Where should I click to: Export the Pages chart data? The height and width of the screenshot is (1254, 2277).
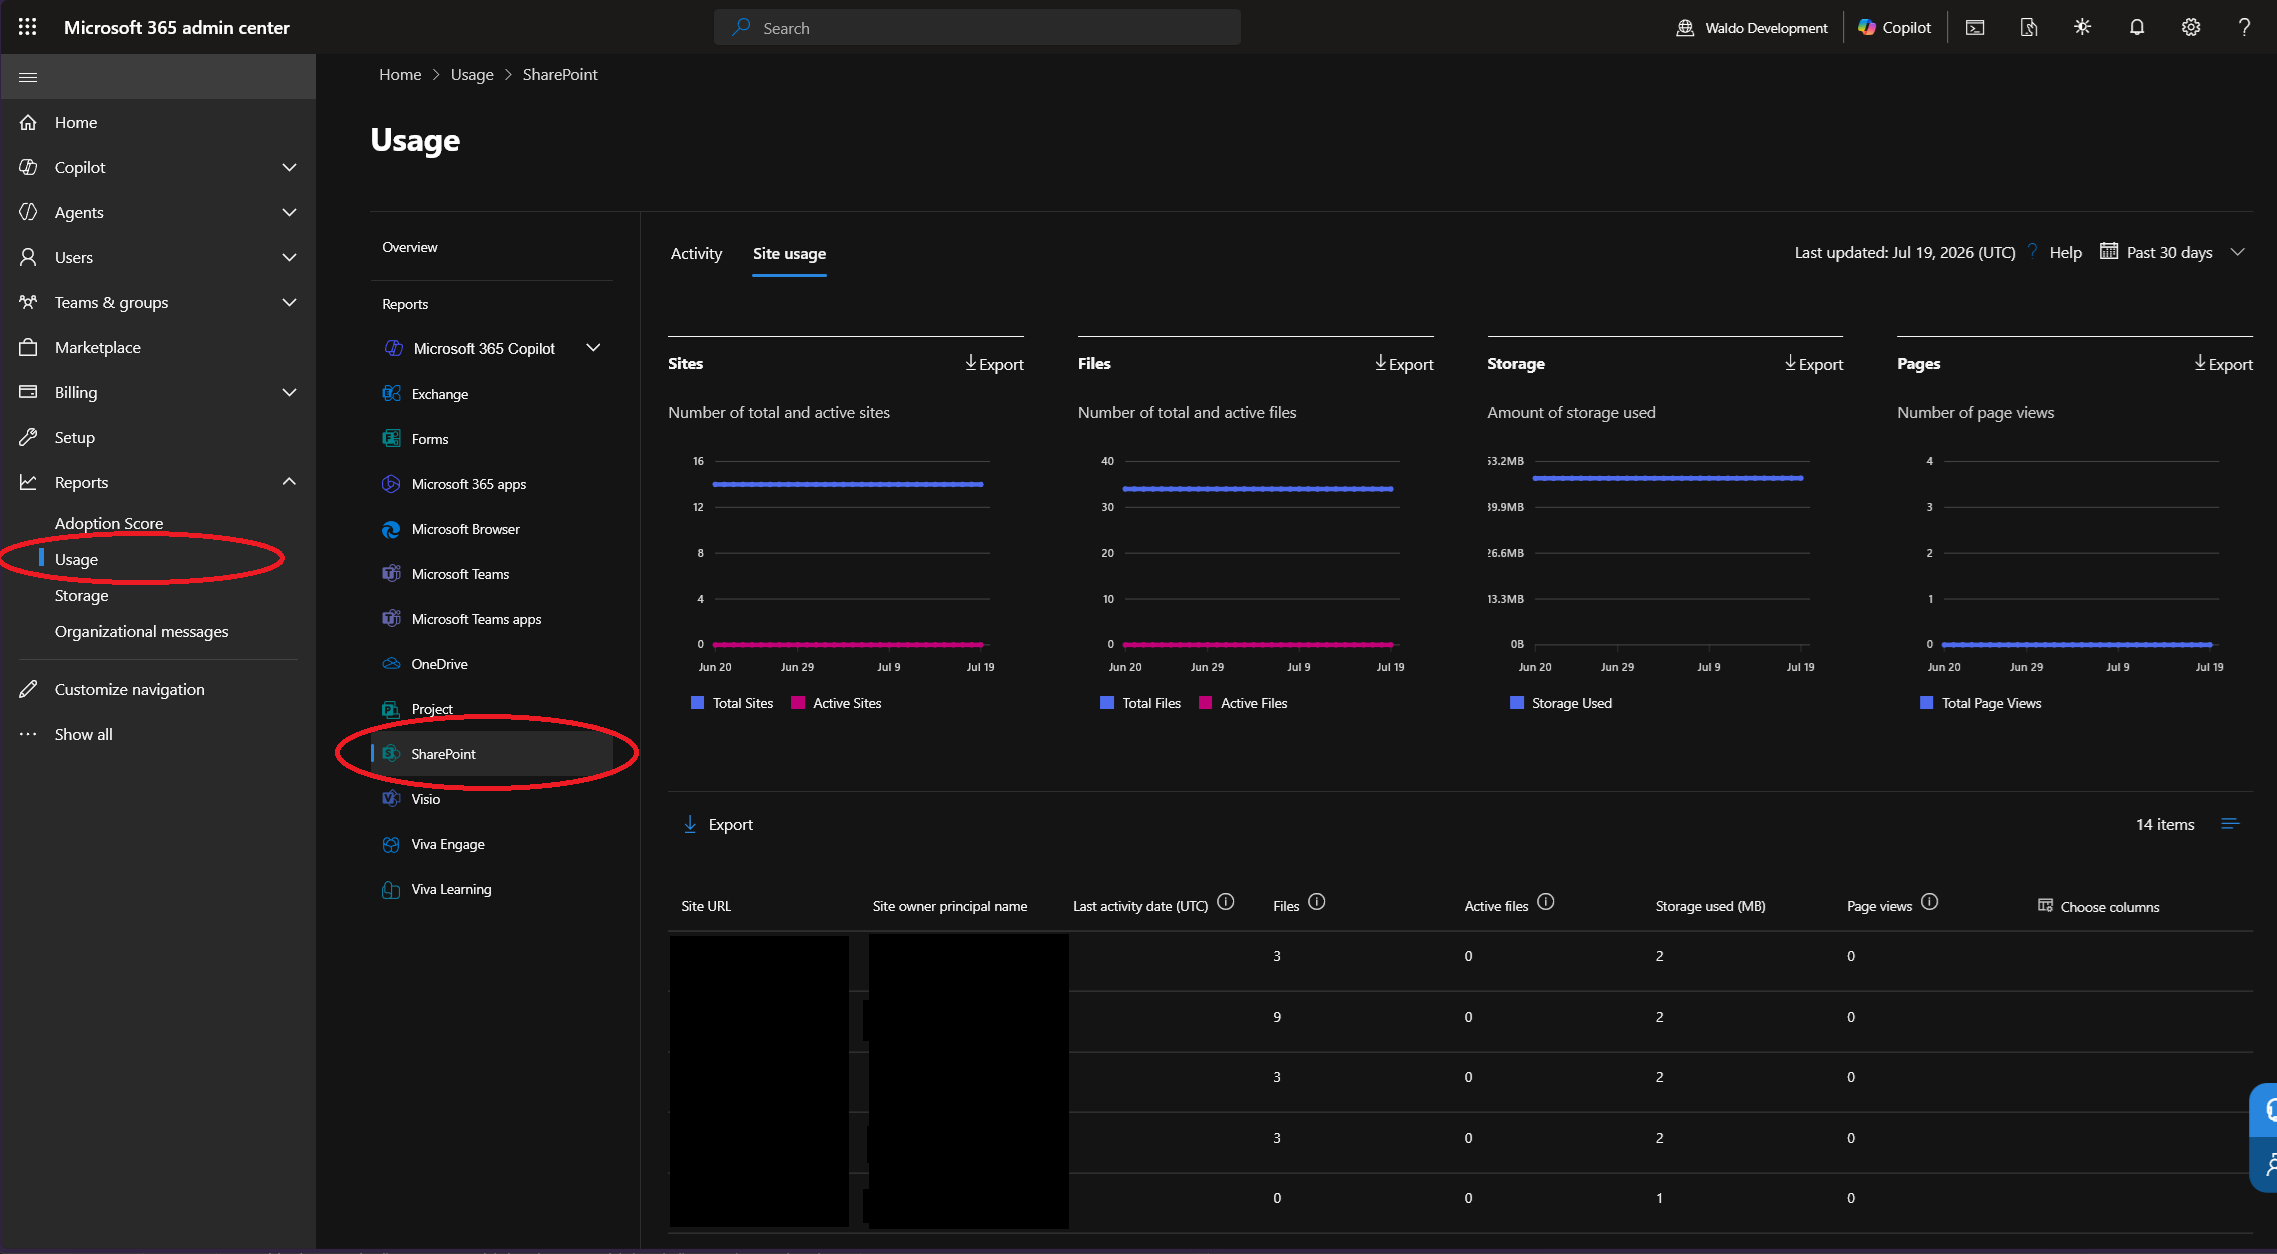(2223, 364)
